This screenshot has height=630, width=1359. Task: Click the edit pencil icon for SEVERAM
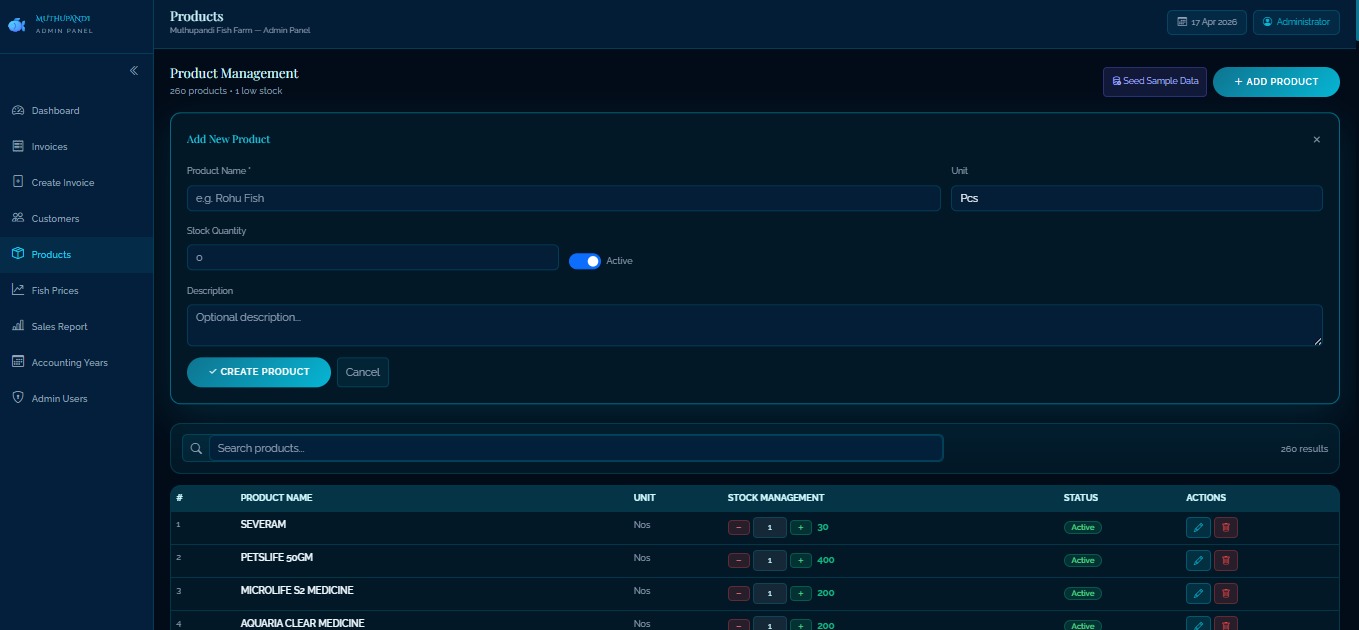point(1197,527)
